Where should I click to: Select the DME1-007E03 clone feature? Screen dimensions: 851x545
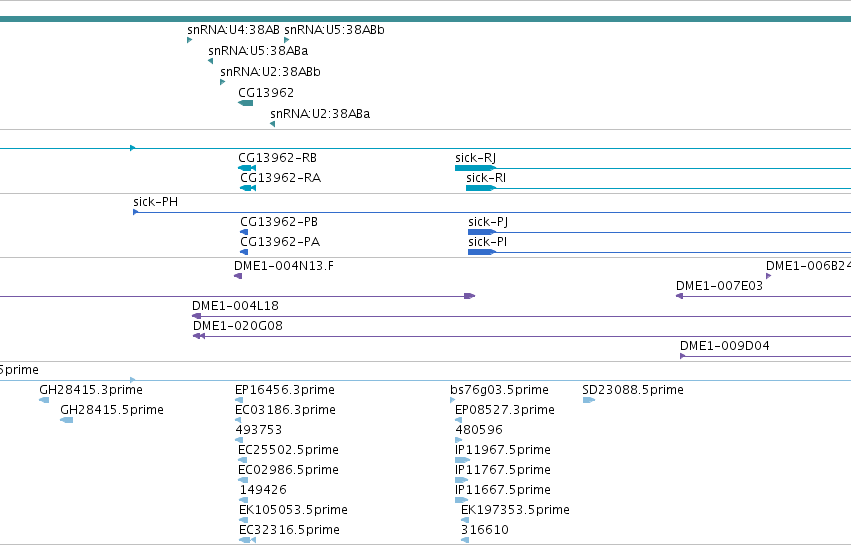[x=763, y=296]
